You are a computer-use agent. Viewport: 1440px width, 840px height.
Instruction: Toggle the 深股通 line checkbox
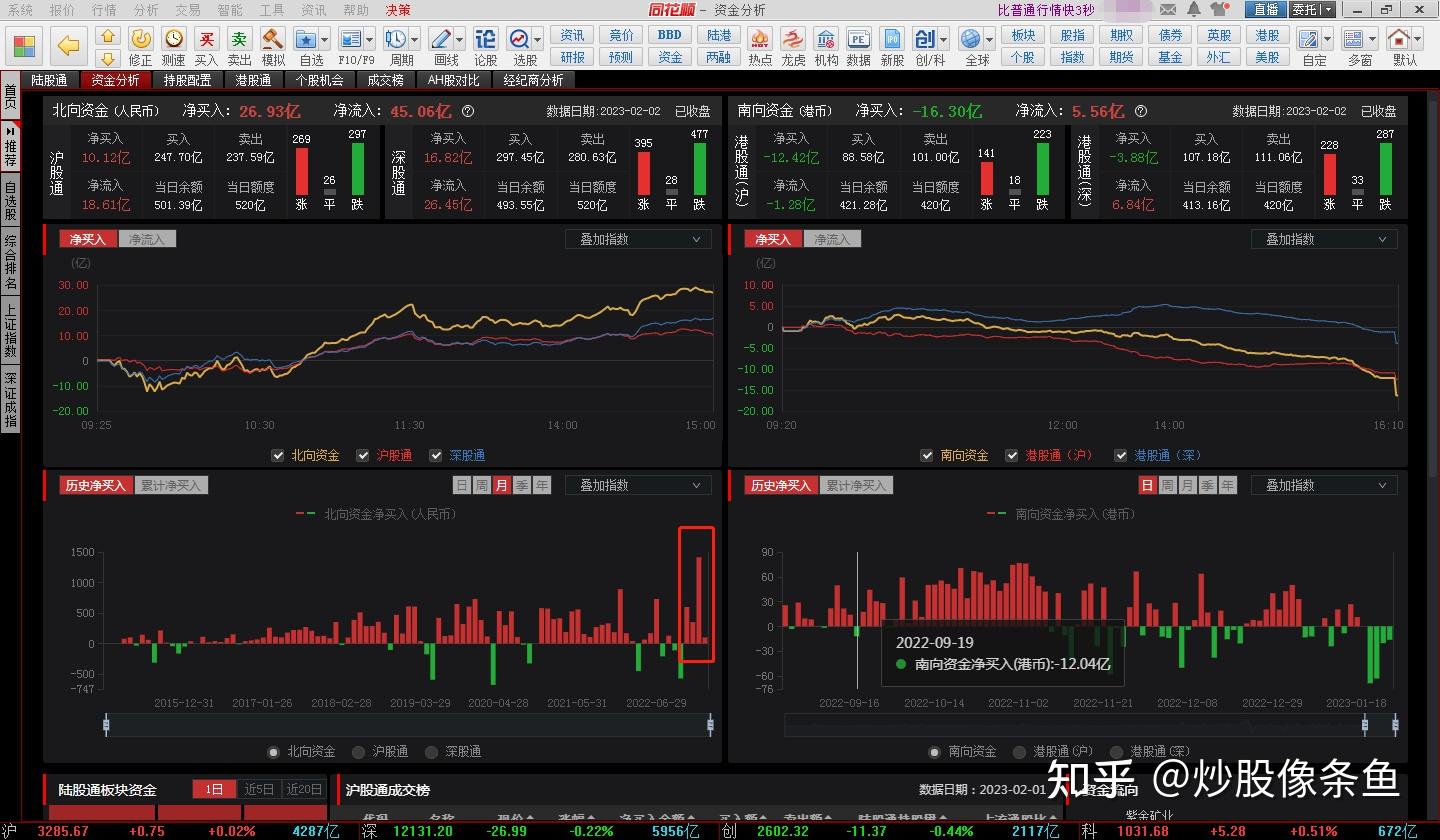pos(436,455)
